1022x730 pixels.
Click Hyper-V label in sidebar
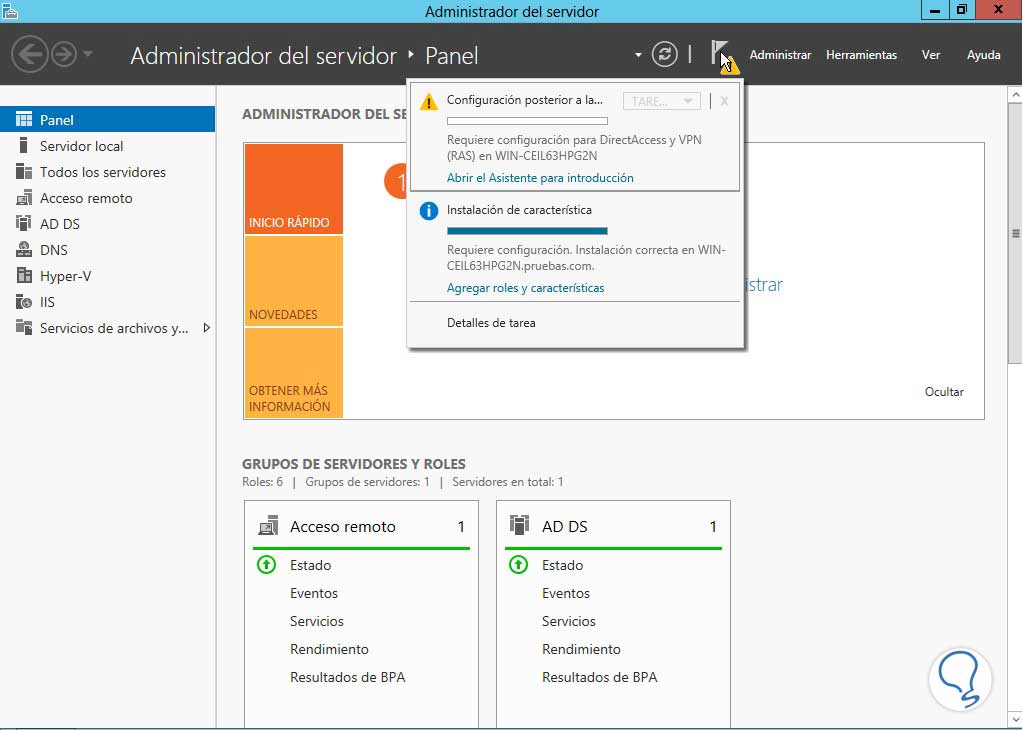coord(65,276)
